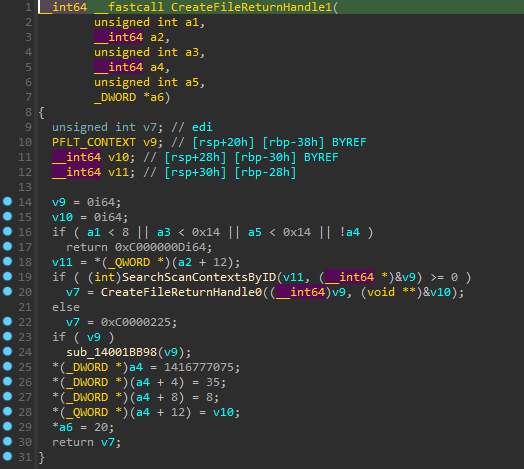Select parameter _DWORD *a6 declaration
Screen dimensions: 524x469
[129, 97]
